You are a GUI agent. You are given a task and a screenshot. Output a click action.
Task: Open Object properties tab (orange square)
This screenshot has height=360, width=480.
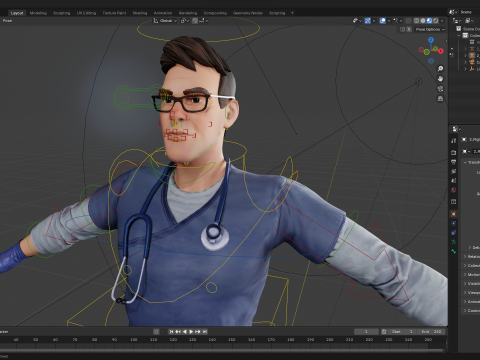tap(453, 214)
